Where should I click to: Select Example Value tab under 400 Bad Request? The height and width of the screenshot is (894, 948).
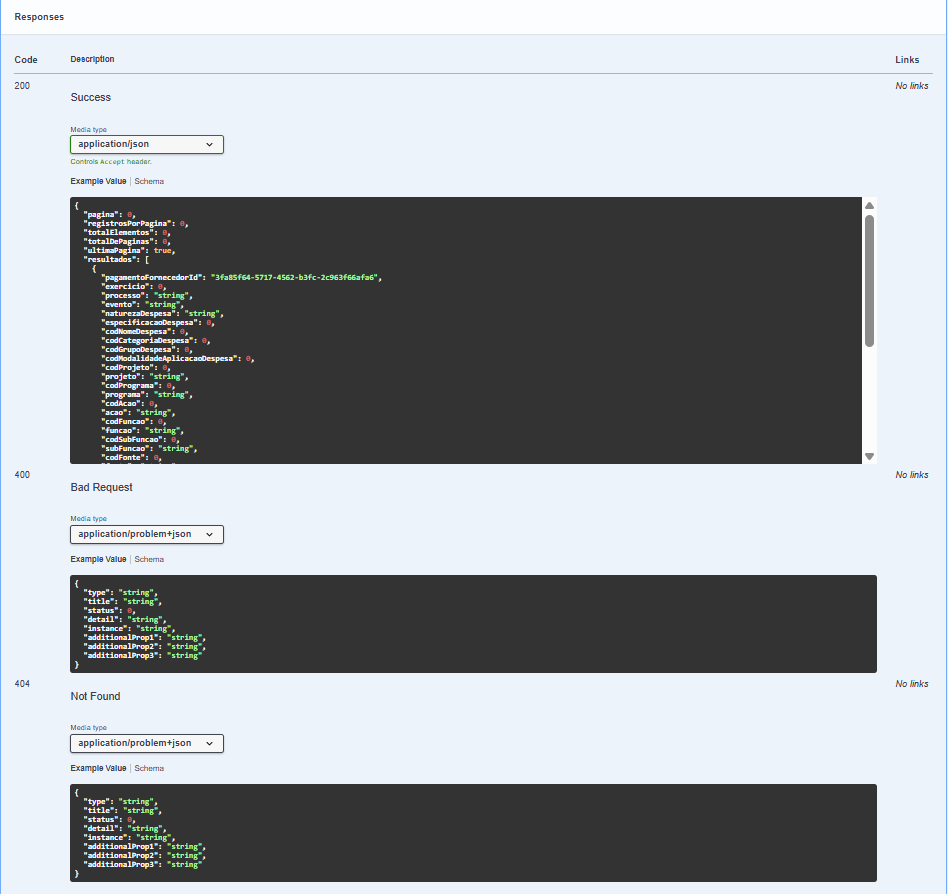point(99,559)
